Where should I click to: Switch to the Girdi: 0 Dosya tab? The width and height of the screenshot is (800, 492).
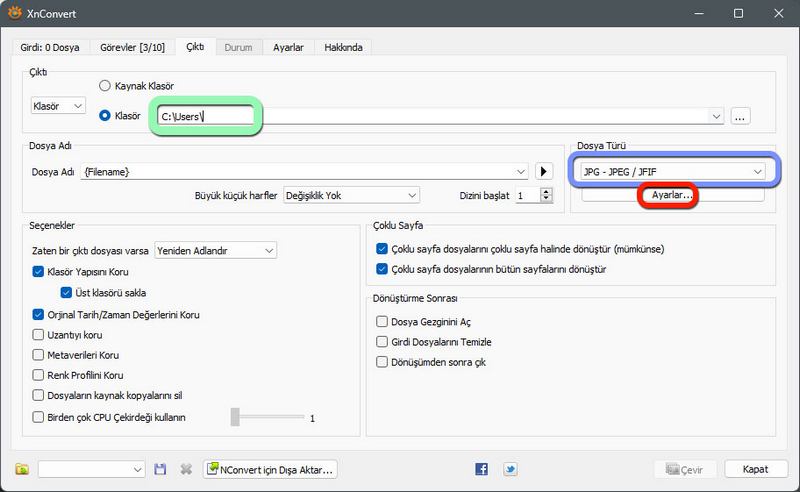point(50,47)
